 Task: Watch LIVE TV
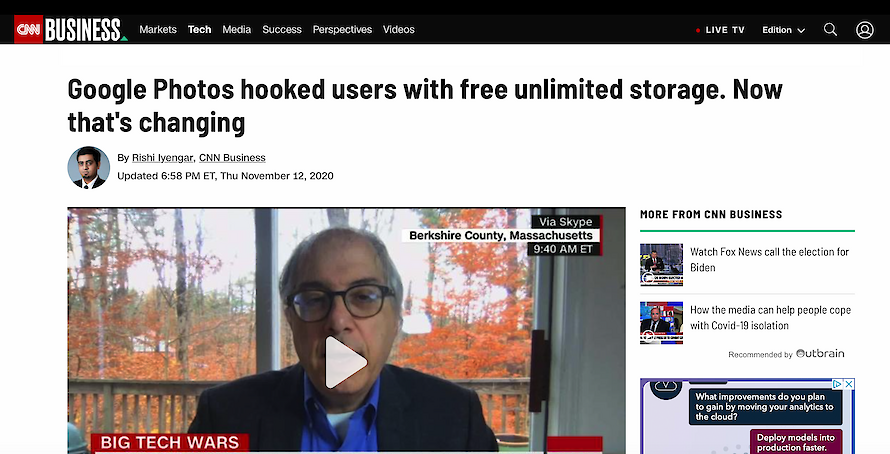pos(720,30)
